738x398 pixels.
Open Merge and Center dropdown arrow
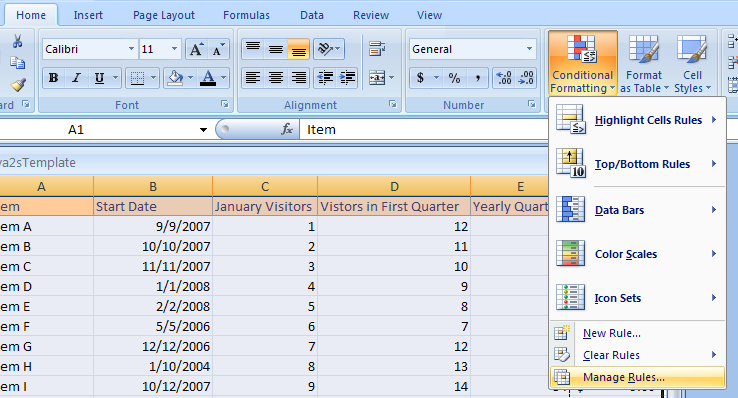[392, 78]
